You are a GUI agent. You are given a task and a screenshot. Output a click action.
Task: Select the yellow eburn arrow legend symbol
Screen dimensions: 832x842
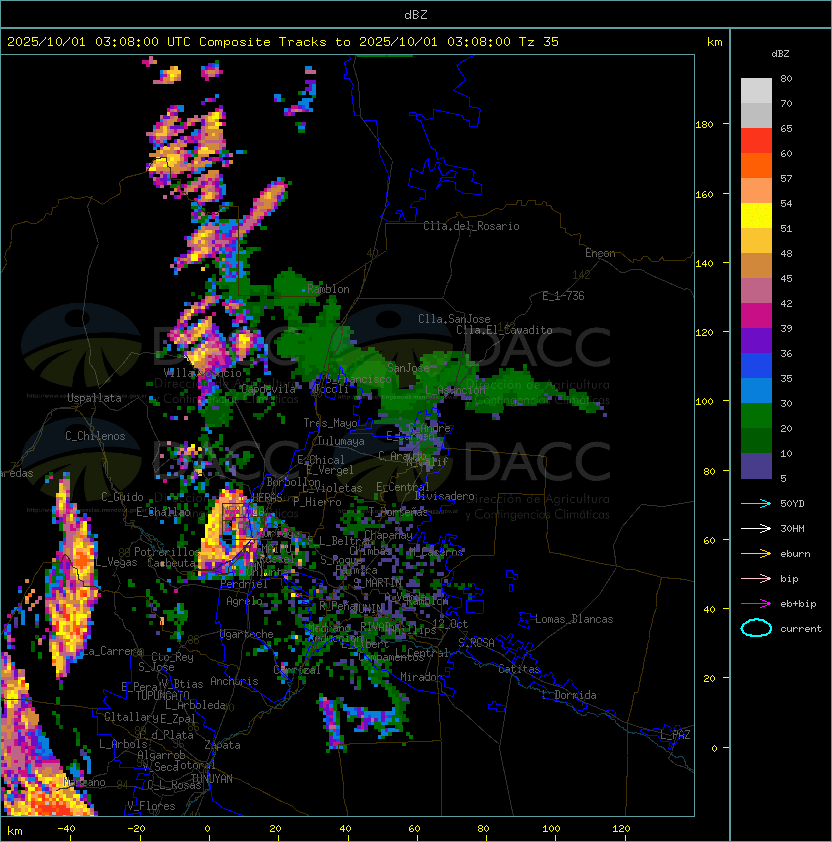756,554
